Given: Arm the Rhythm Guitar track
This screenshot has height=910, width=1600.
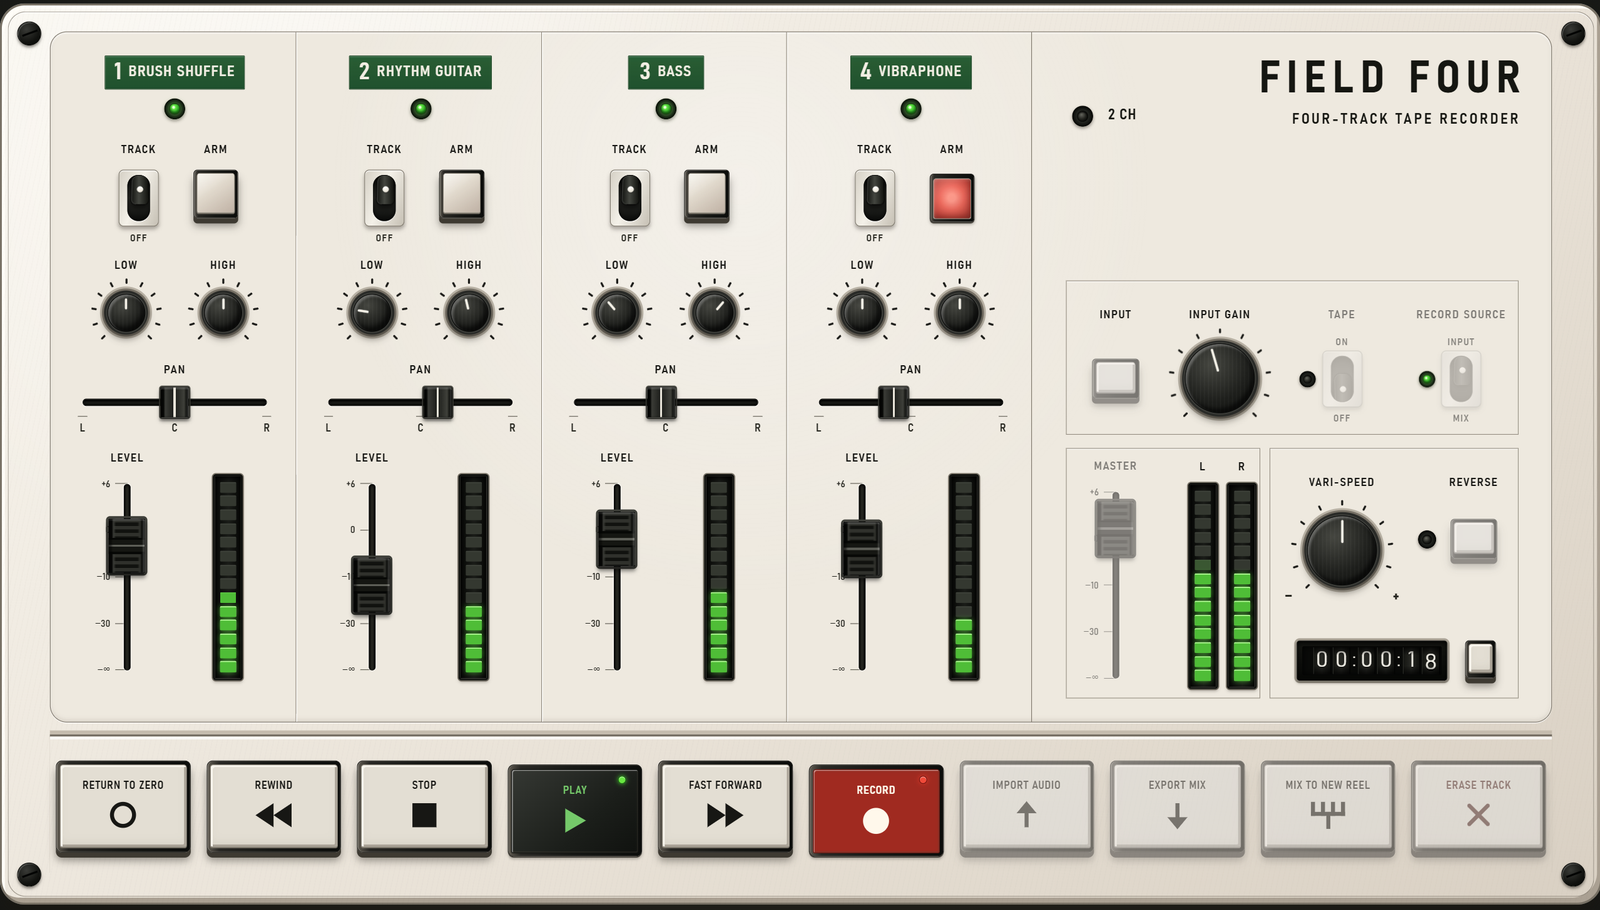Looking at the screenshot, I should pos(462,195).
